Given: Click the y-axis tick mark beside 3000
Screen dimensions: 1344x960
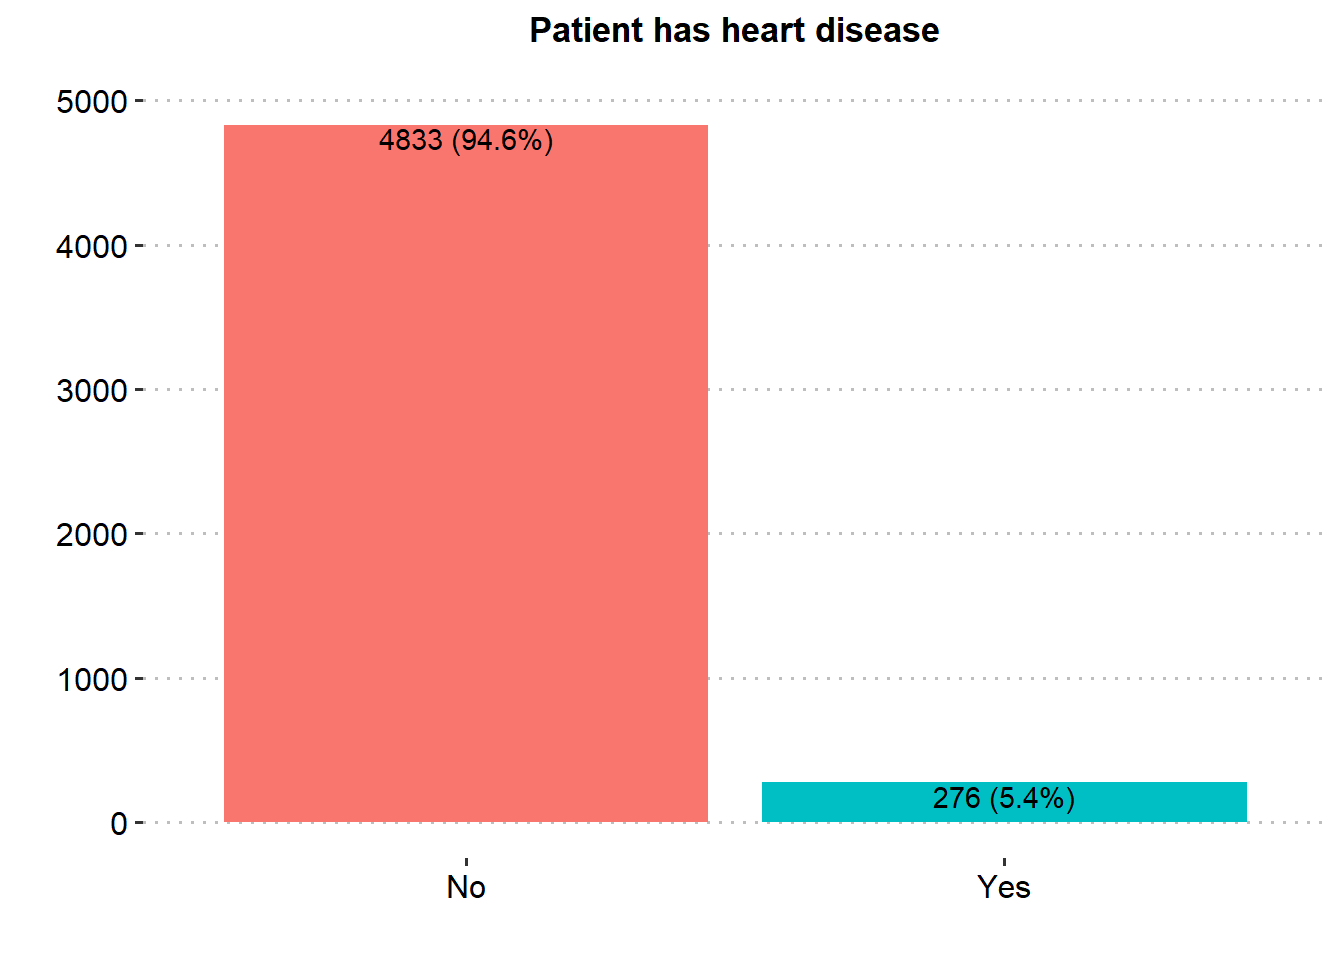Looking at the screenshot, I should 140,389.
